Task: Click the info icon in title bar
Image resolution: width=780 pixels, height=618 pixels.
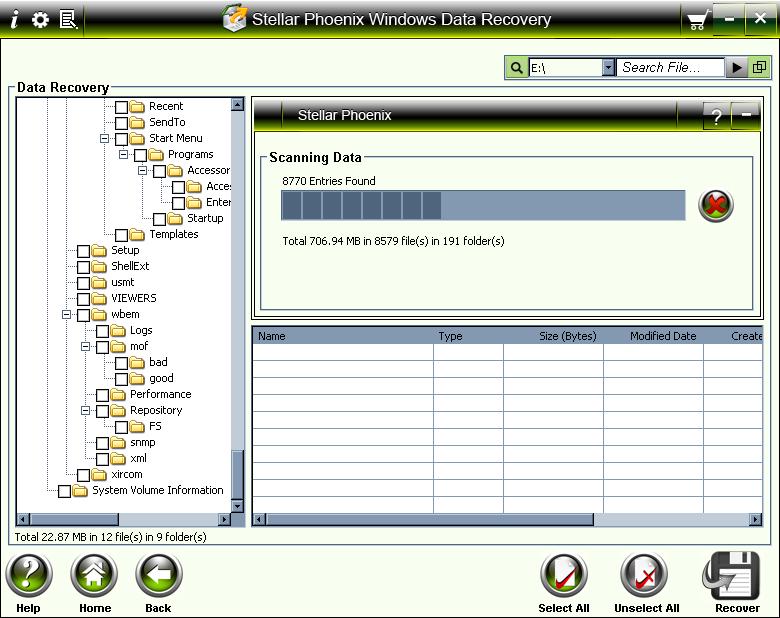Action: (14, 19)
